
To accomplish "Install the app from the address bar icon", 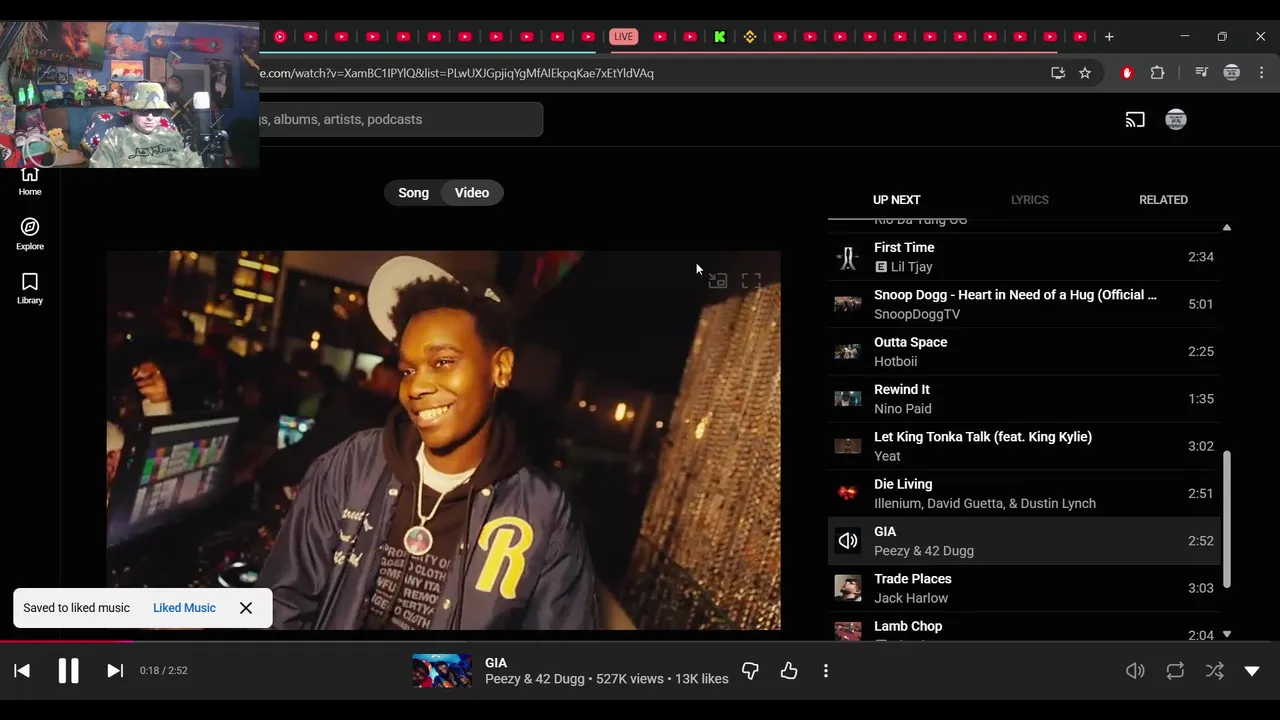I will pos(1058,73).
